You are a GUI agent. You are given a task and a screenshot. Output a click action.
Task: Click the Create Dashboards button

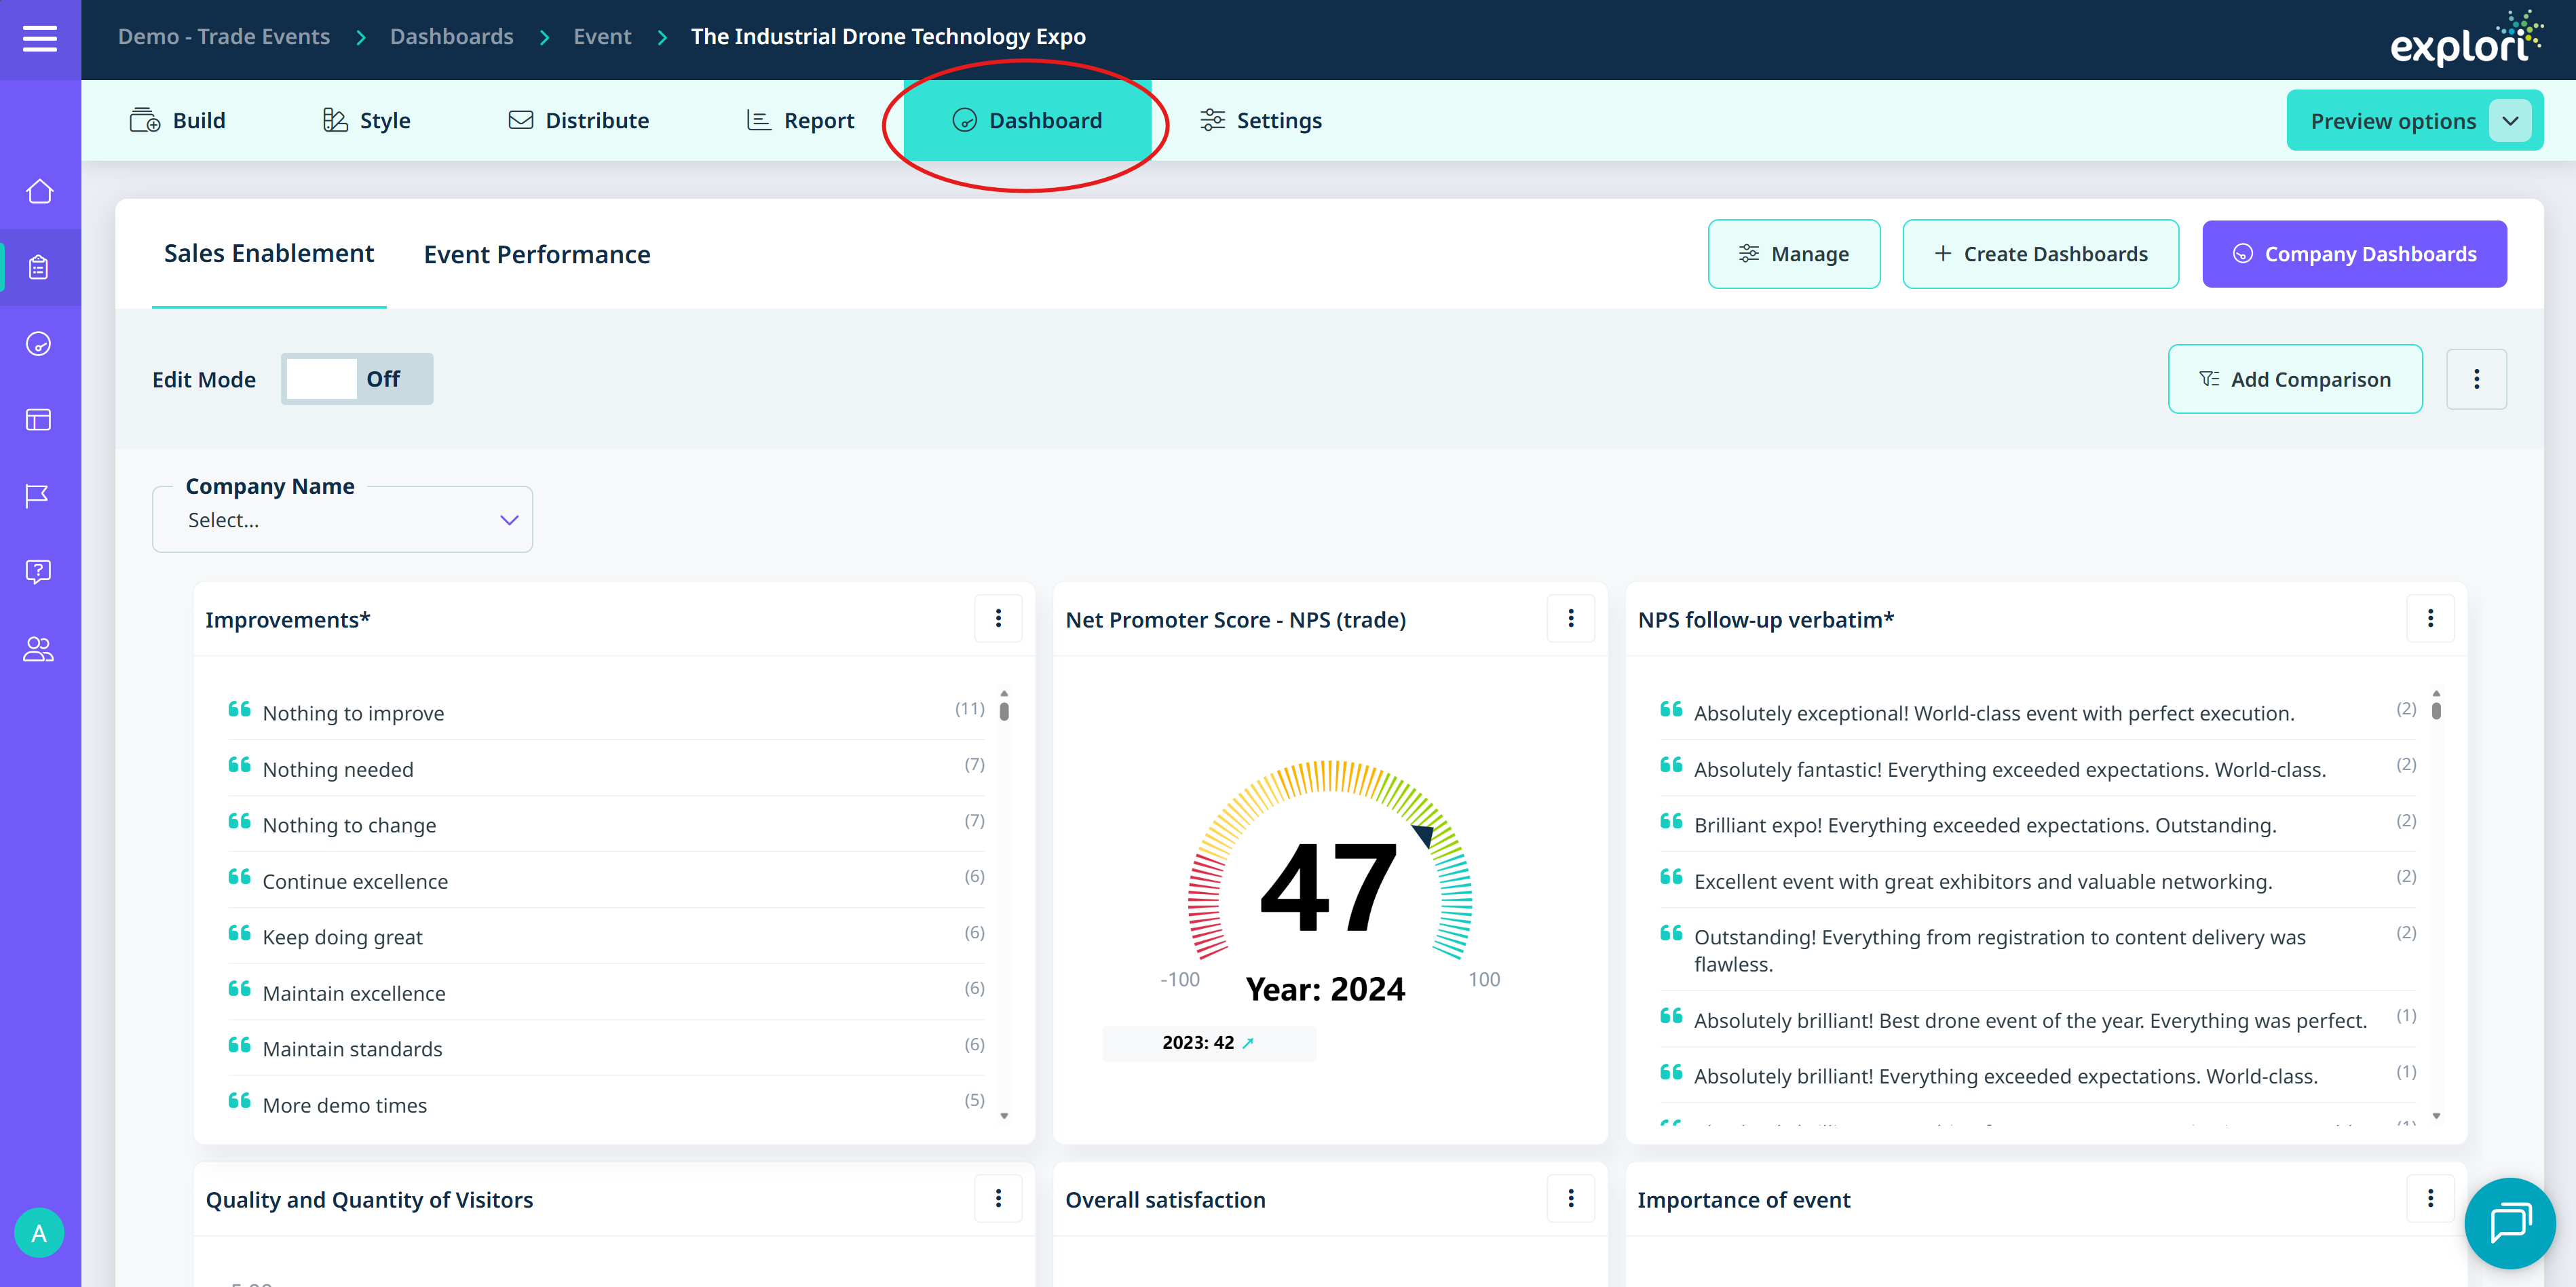[2040, 254]
